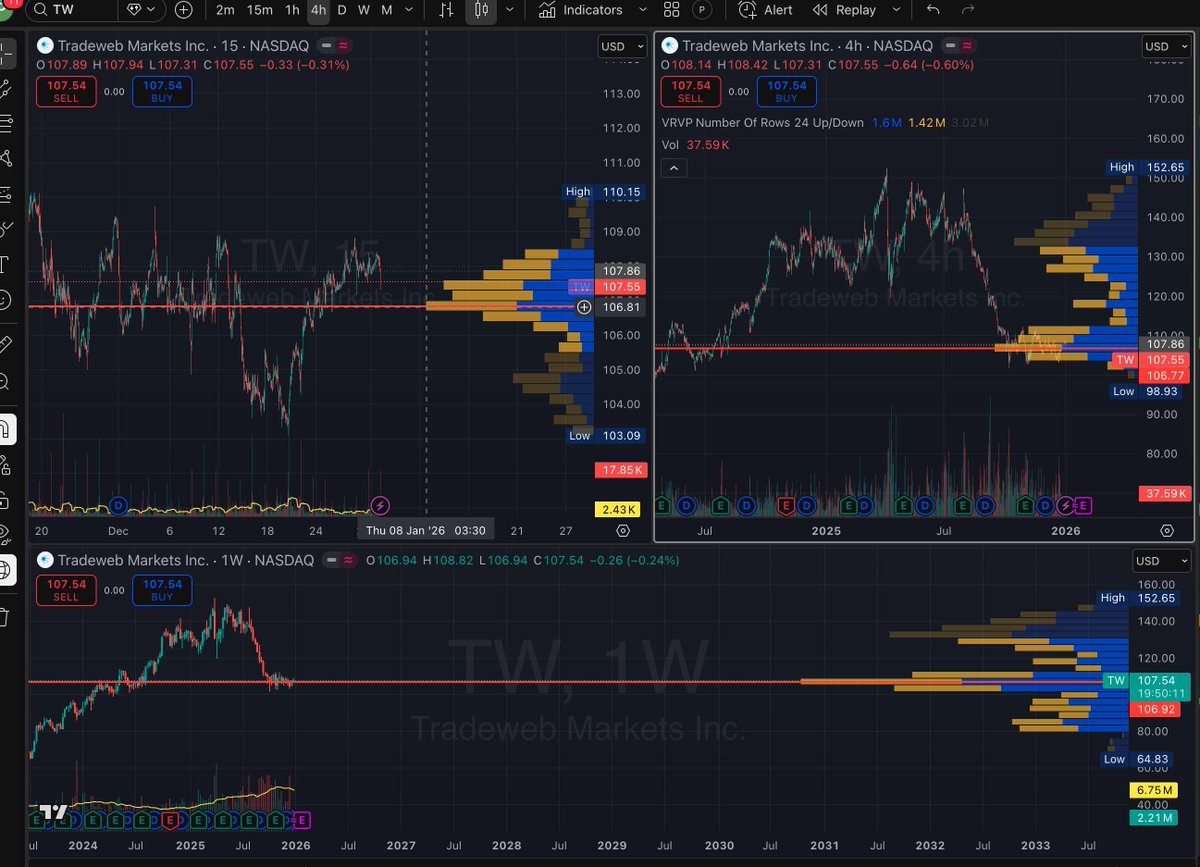Toggle the red wave pill on 15-minute chart
The width and height of the screenshot is (1200, 867).
(343, 46)
